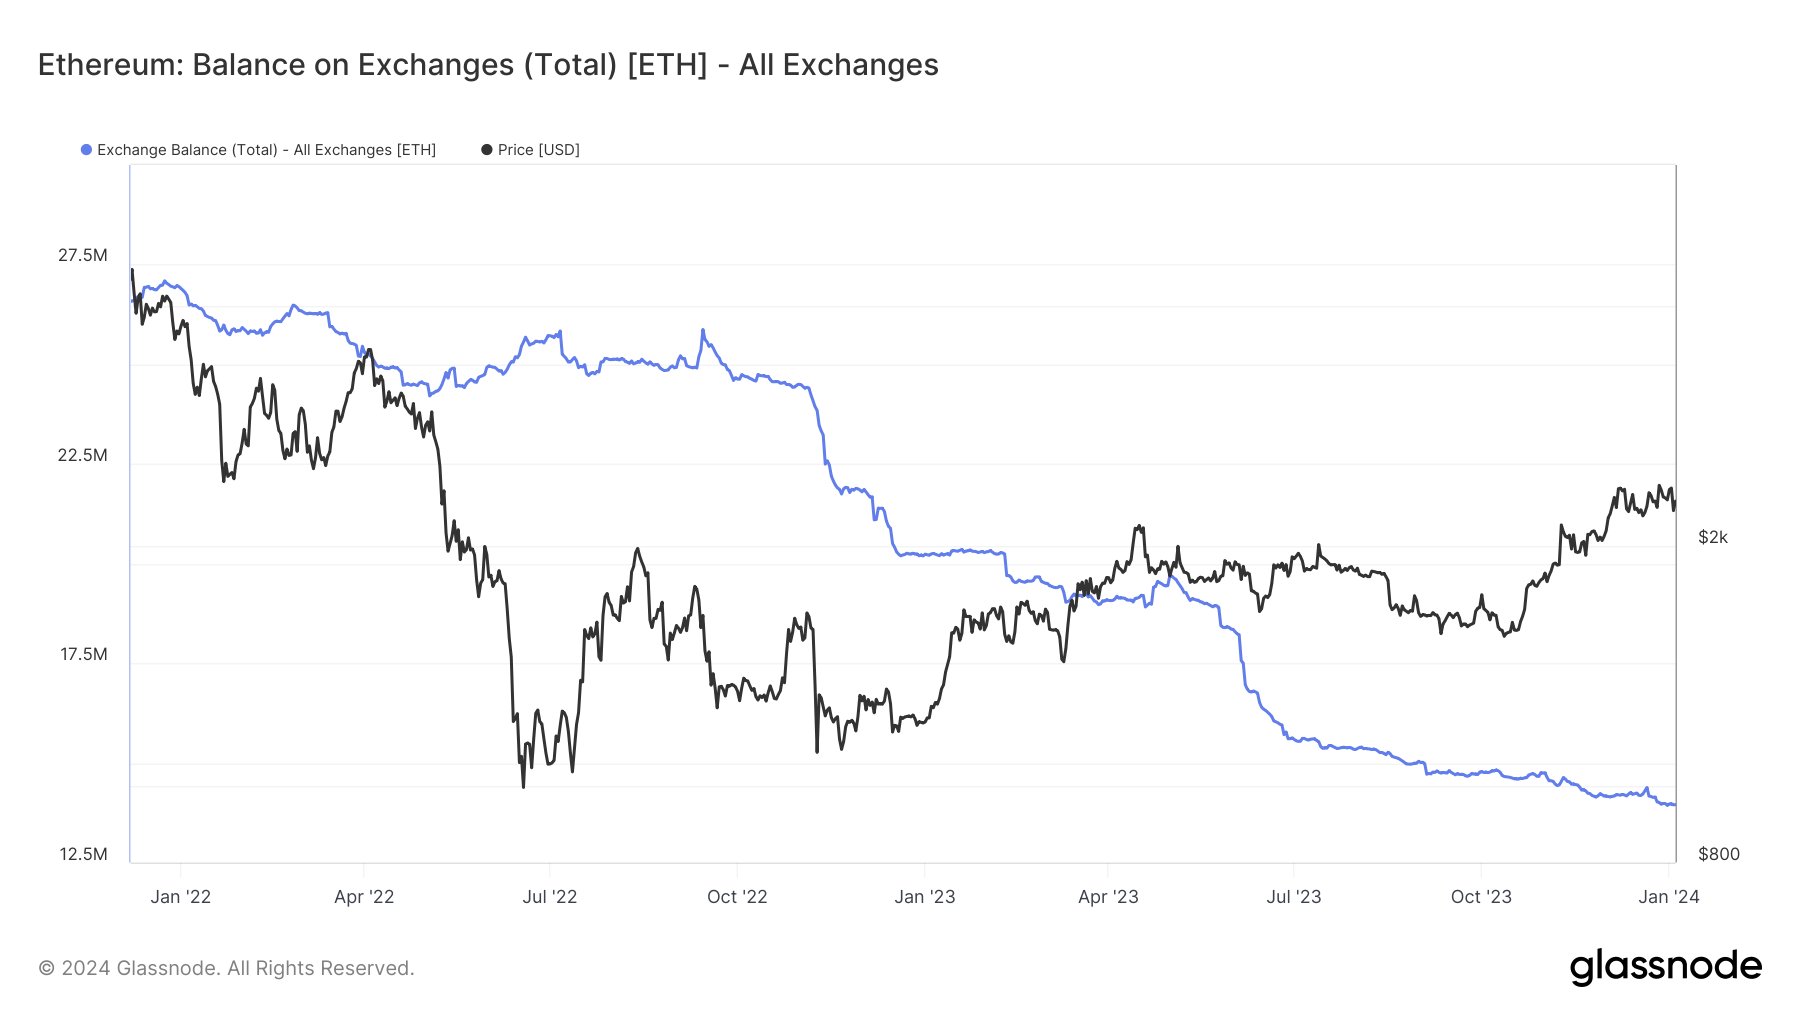
Task: Click the $800 right axis label
Action: coord(1719,854)
